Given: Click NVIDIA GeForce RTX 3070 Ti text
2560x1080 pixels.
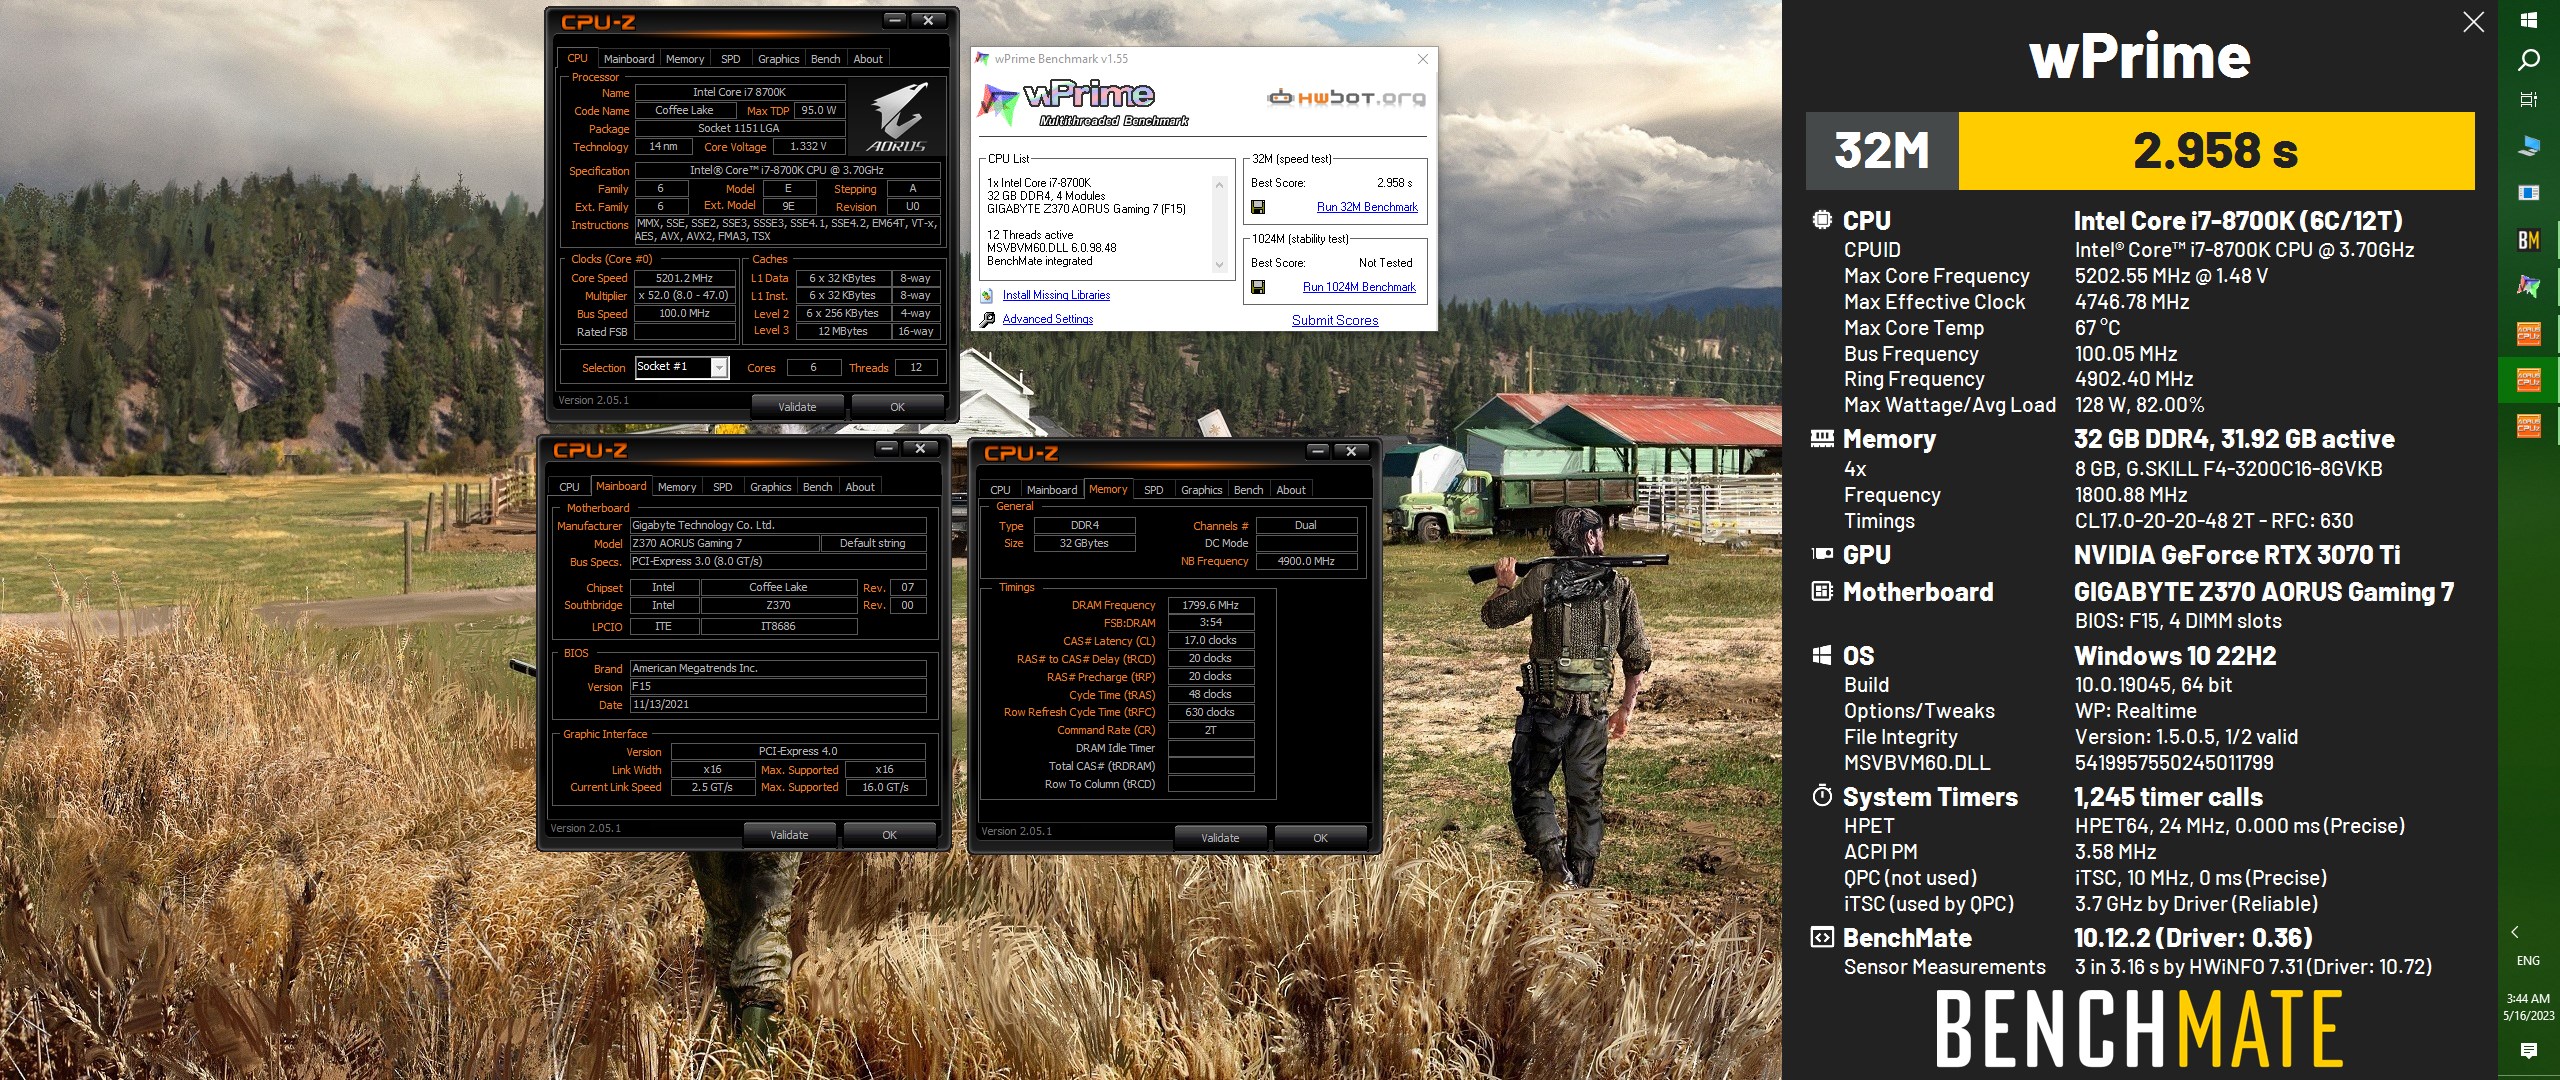Looking at the screenshot, I should [x=2237, y=555].
